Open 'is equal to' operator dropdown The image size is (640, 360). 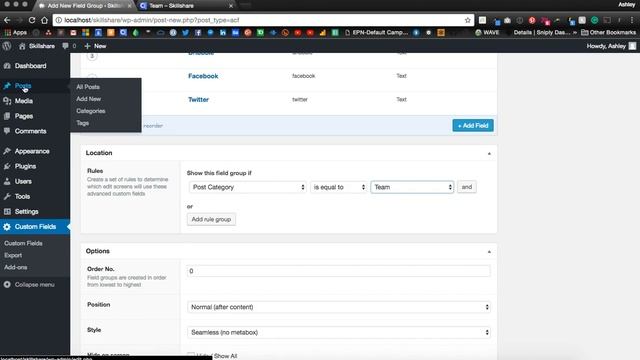pos(338,187)
